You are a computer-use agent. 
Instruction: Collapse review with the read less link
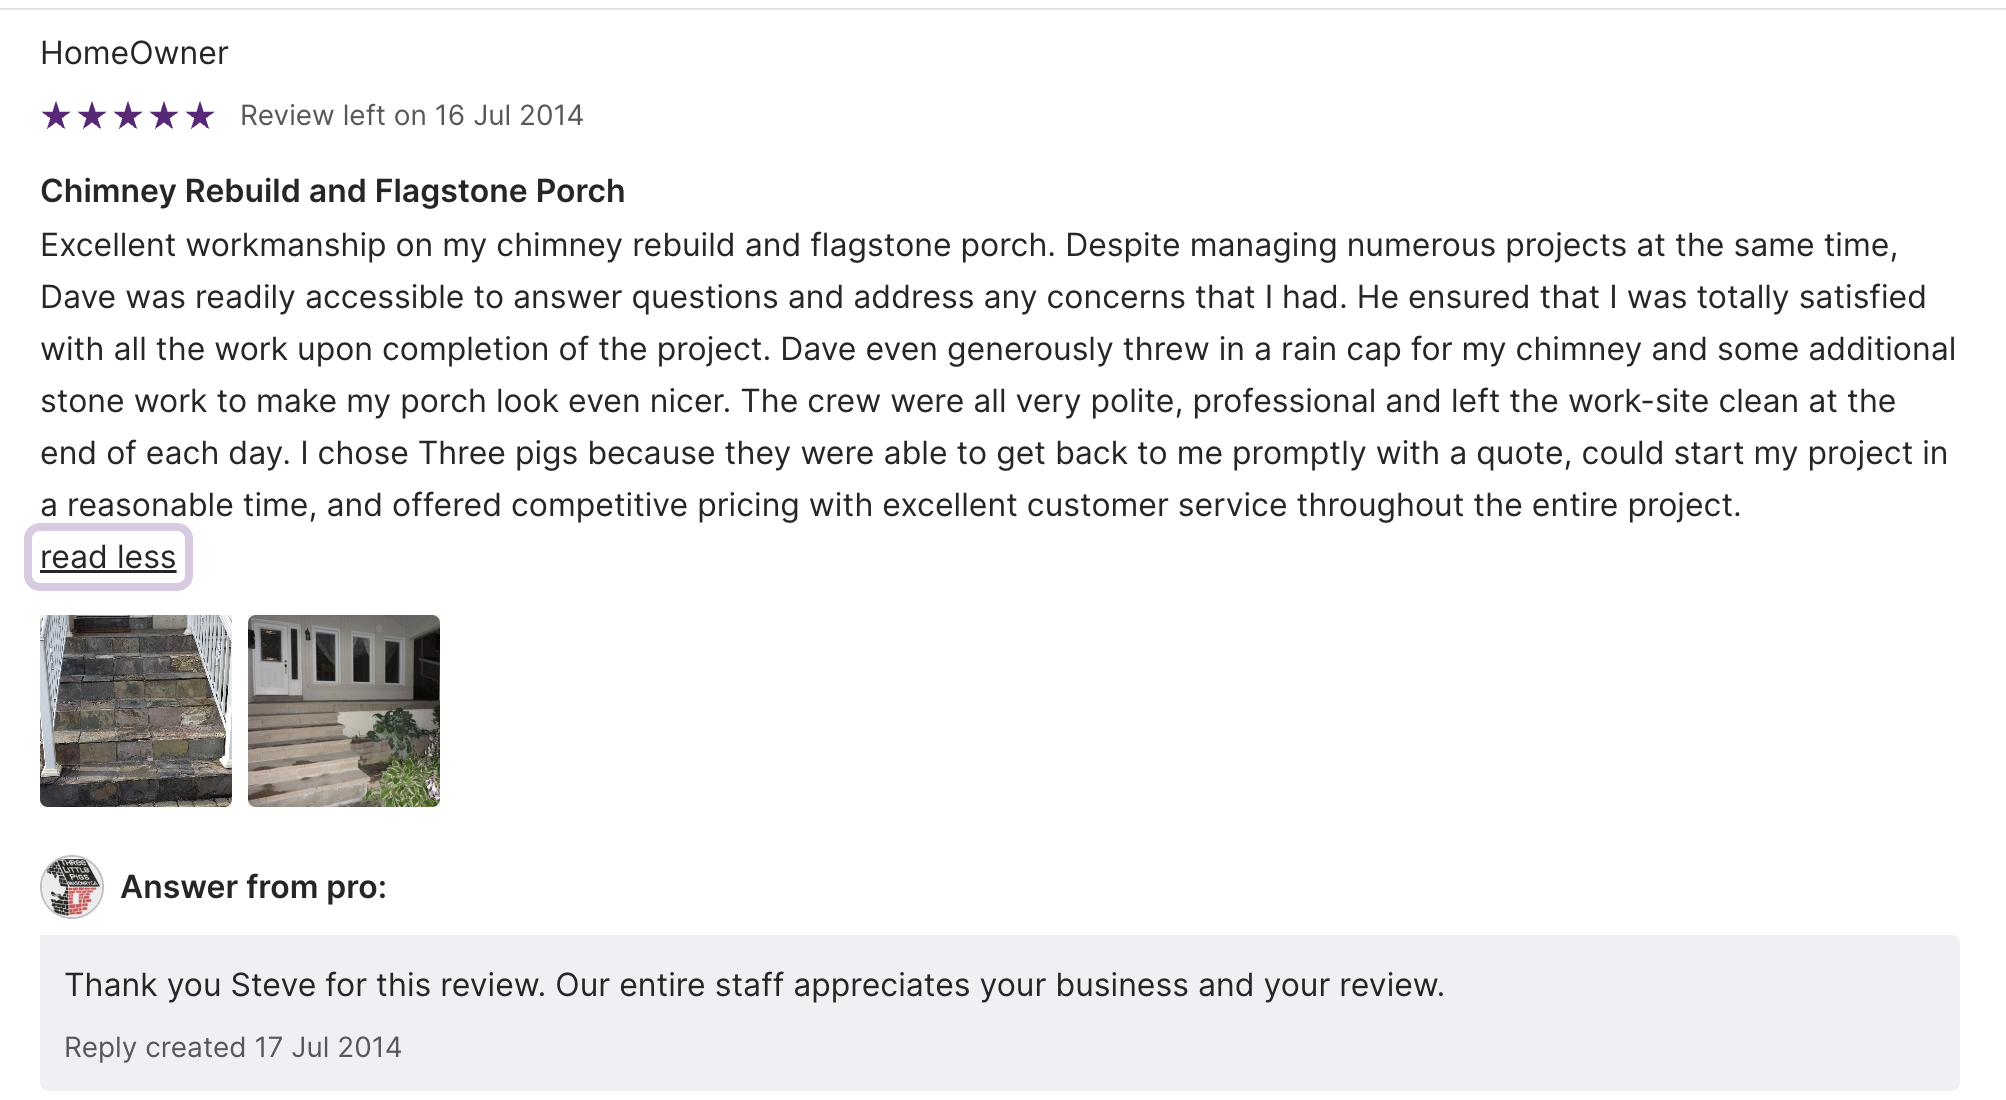(108, 557)
